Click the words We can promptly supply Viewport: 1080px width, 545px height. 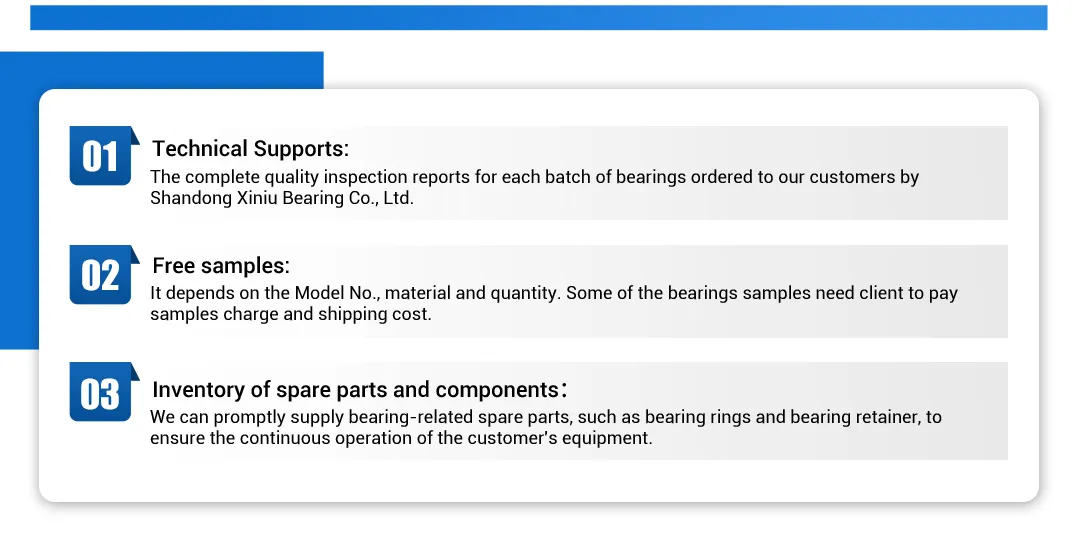click(x=235, y=417)
